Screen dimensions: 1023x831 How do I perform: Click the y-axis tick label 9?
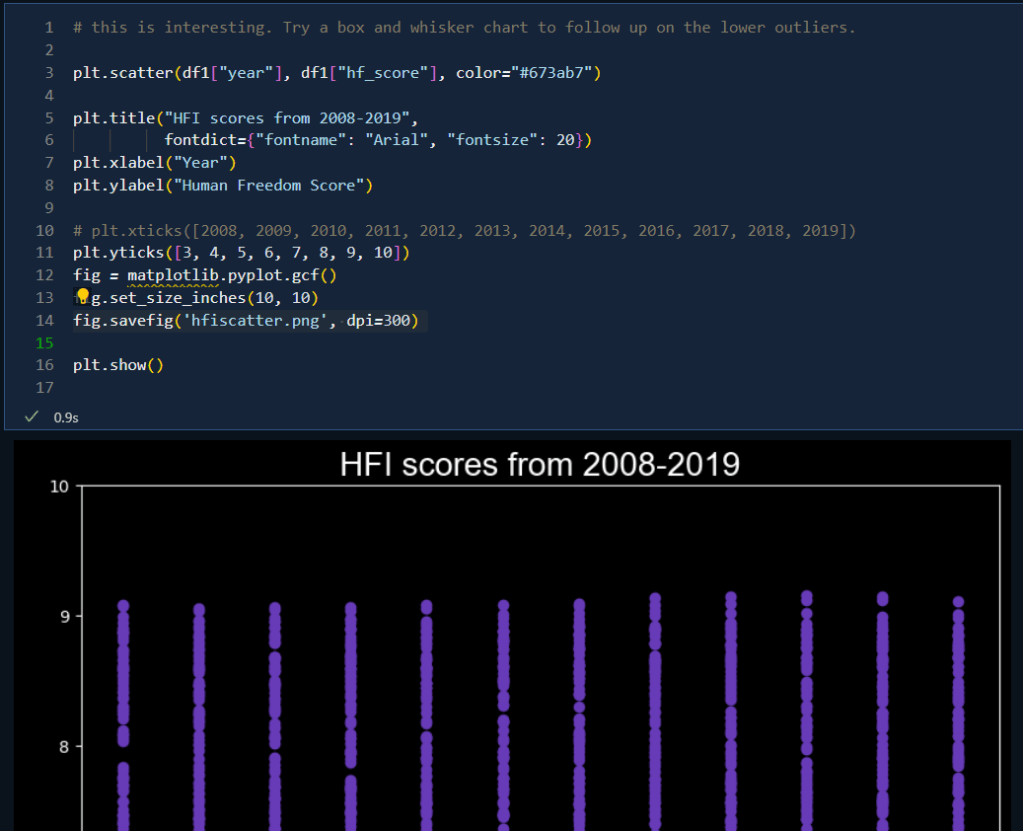pos(63,616)
